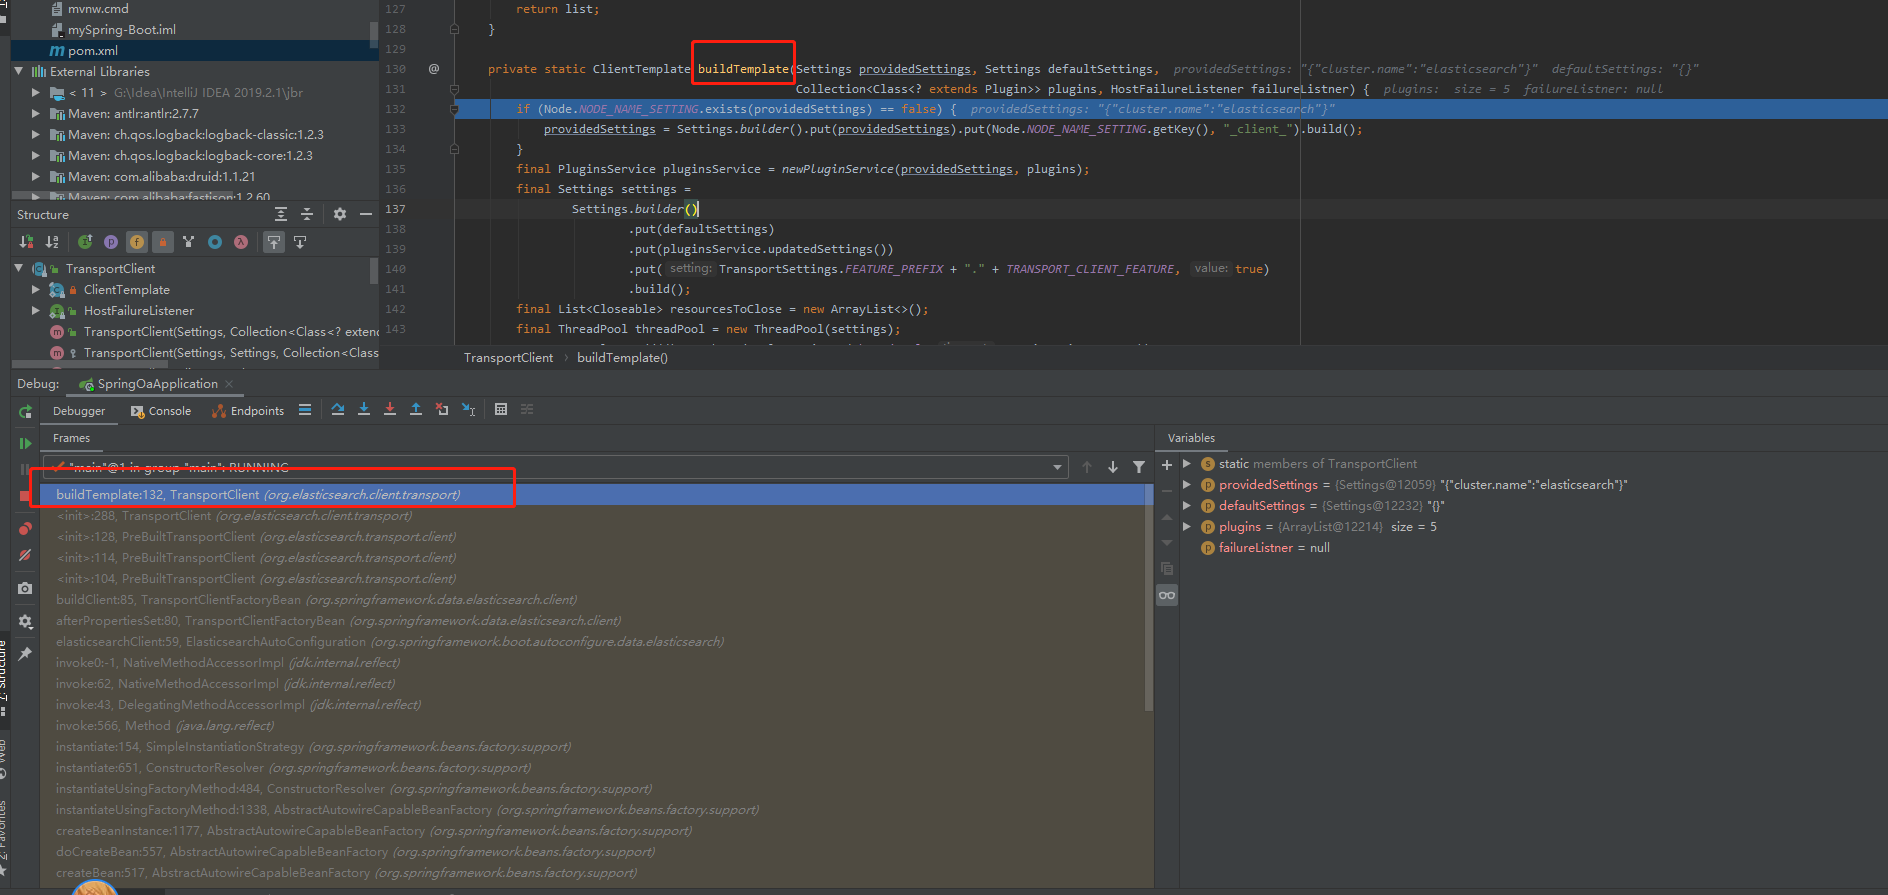Toggle Show non-public lock icon

(163, 242)
